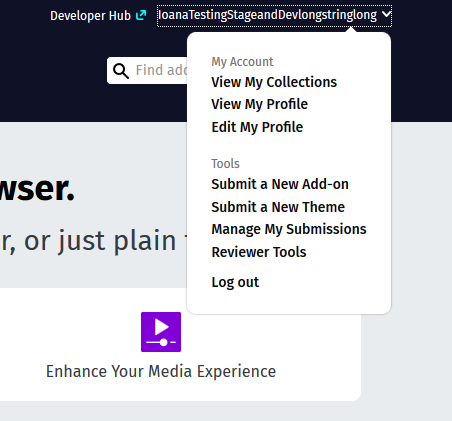
Task: Choose Edit My Profile
Action: tap(257, 127)
